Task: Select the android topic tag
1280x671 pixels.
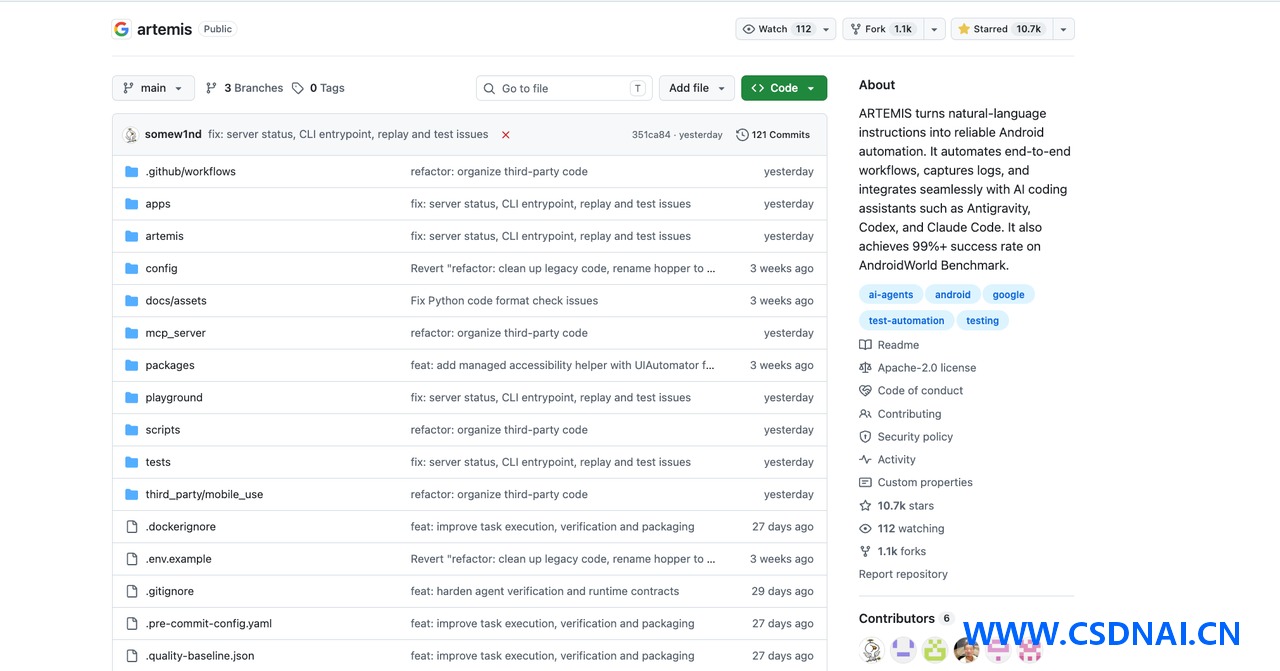Action: (x=953, y=295)
